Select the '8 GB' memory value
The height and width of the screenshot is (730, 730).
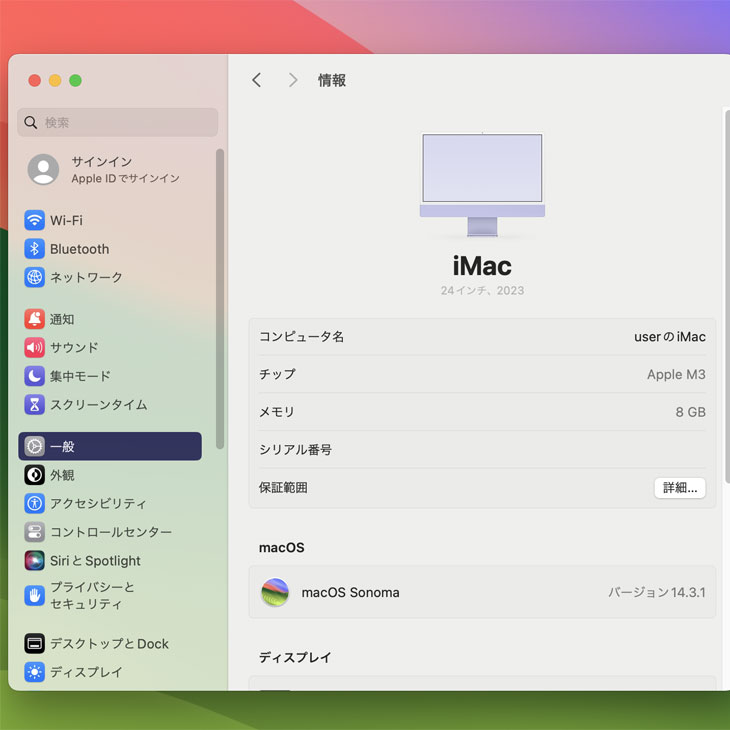coord(690,412)
